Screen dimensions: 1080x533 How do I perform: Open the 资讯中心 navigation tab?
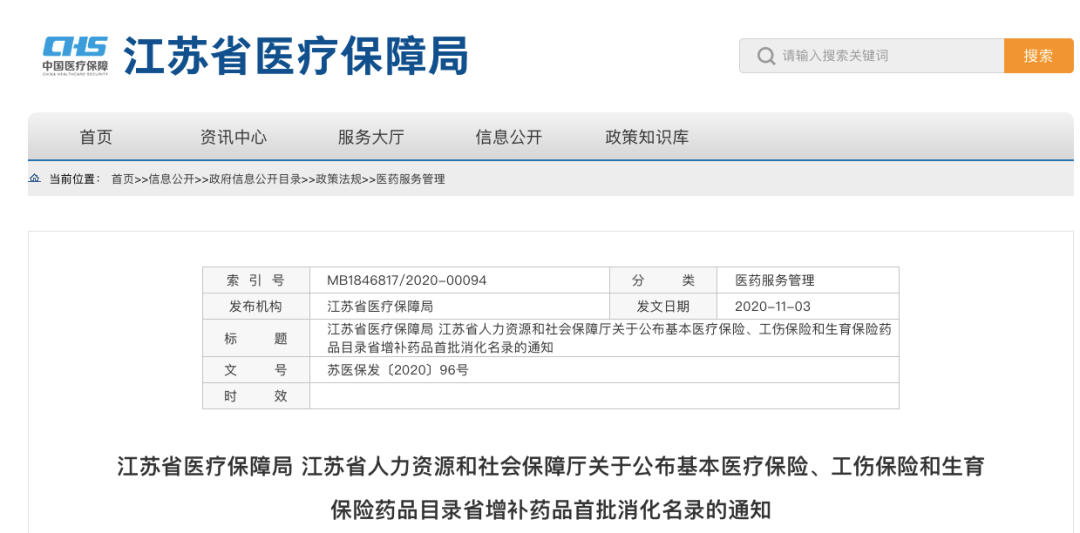point(233,137)
